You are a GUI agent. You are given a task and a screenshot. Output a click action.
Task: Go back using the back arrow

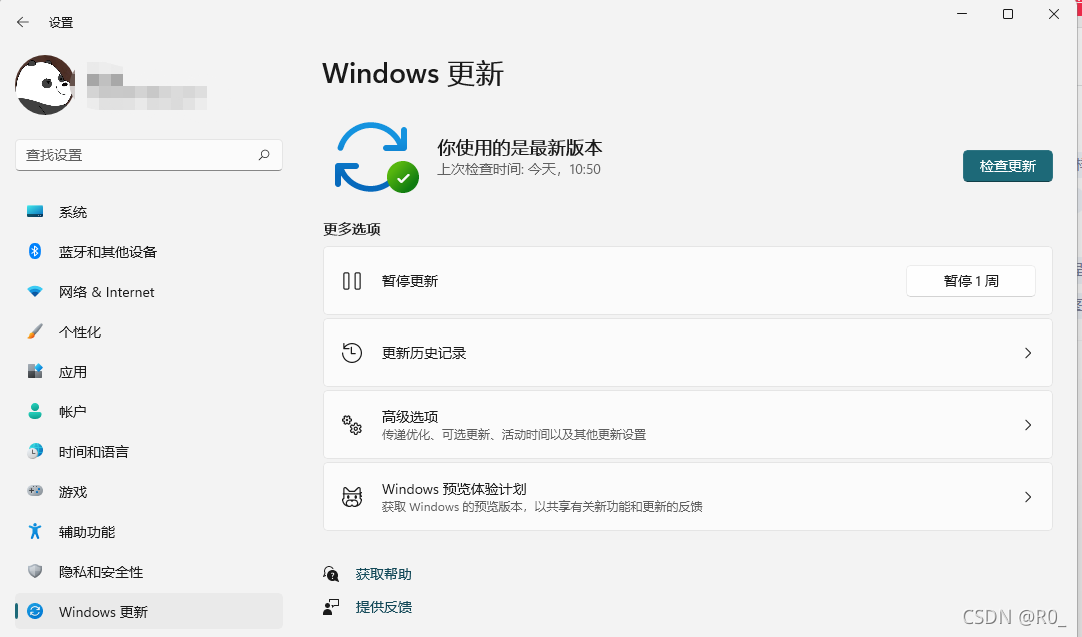point(23,22)
